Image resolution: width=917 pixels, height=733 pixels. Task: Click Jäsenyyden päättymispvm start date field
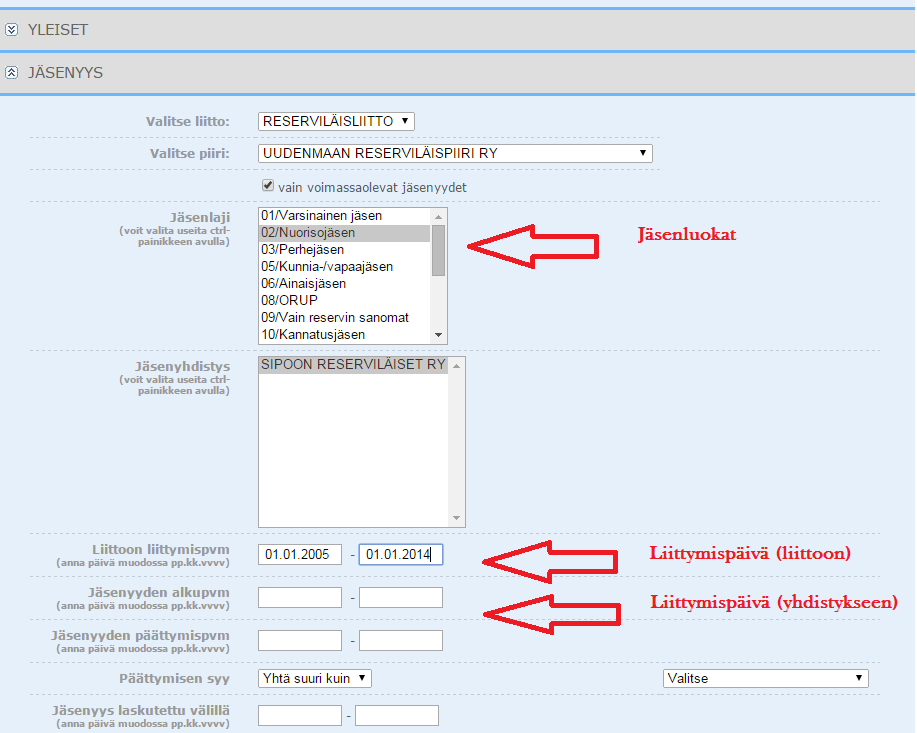[300, 641]
